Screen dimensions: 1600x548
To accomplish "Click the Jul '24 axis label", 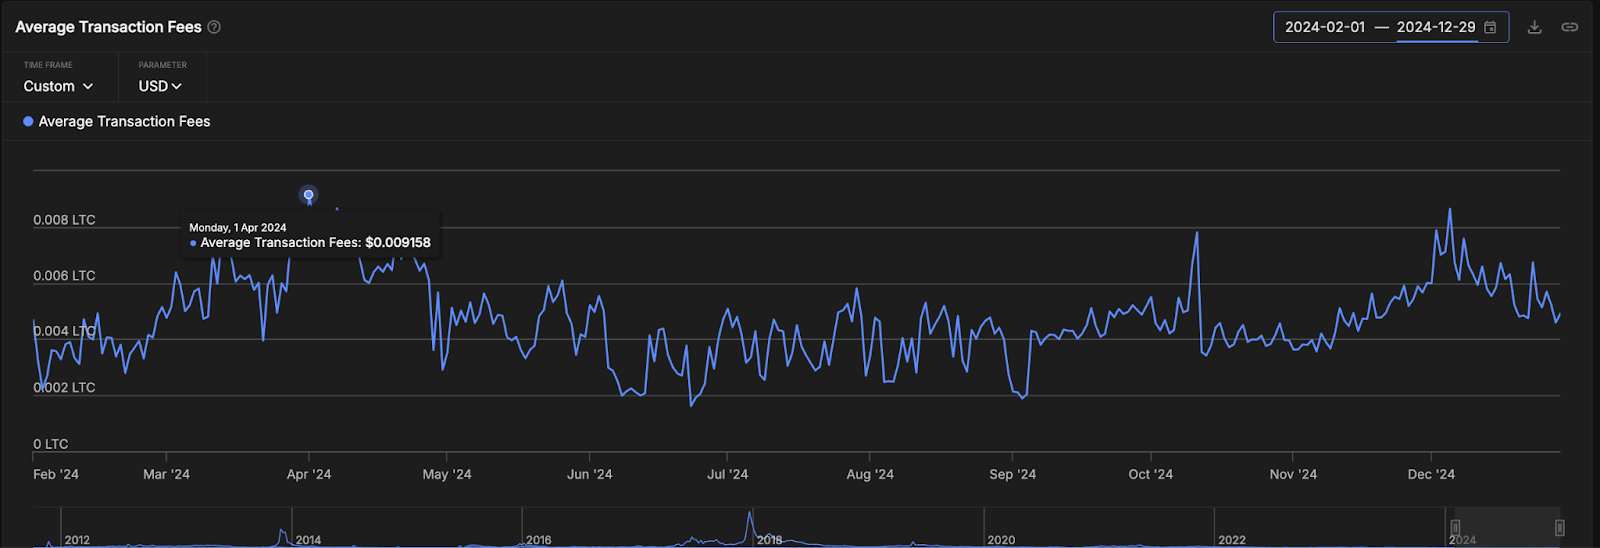I will coord(727,474).
